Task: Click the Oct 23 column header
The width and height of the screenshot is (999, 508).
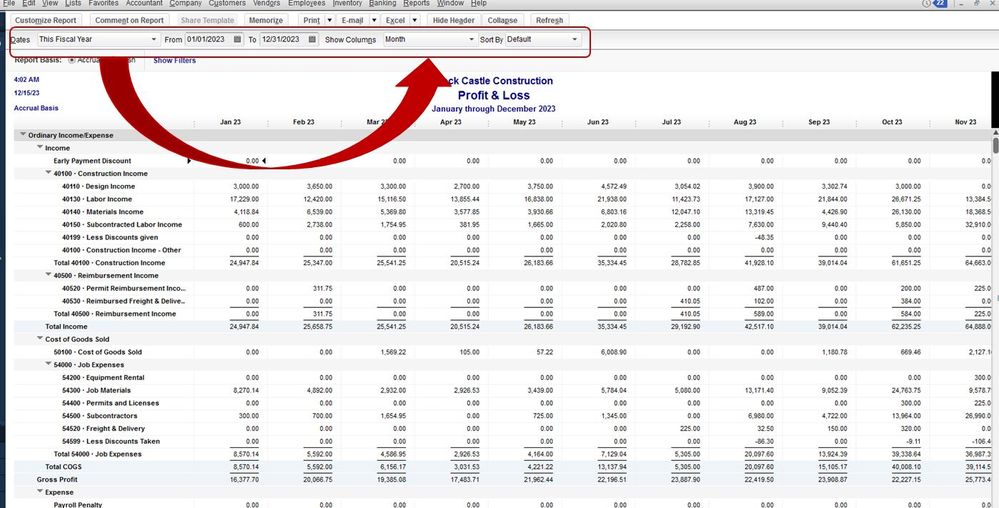Action: pos(892,122)
